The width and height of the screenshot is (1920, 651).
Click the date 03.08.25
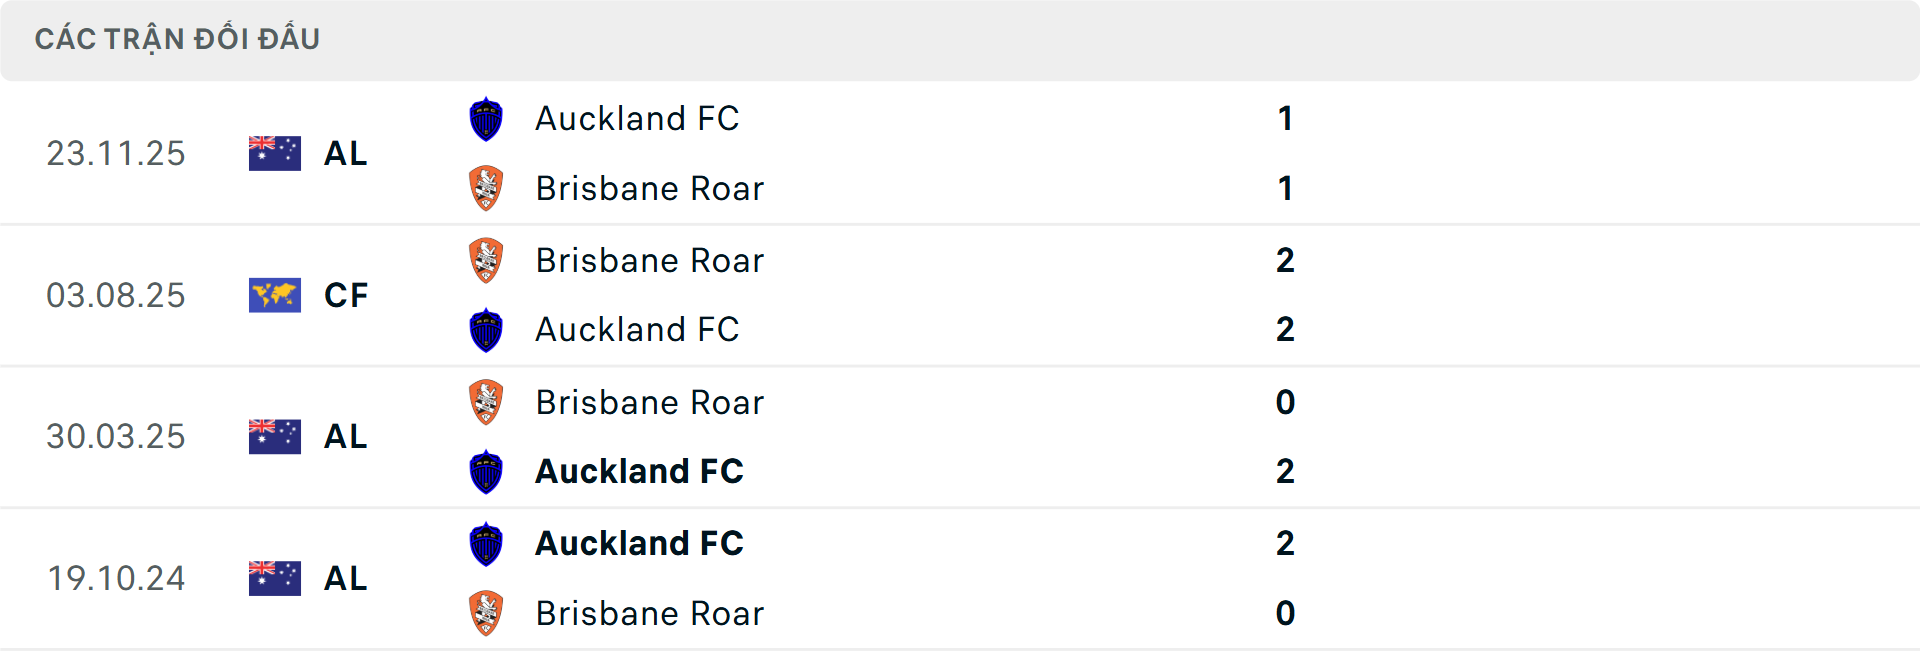coord(116,295)
